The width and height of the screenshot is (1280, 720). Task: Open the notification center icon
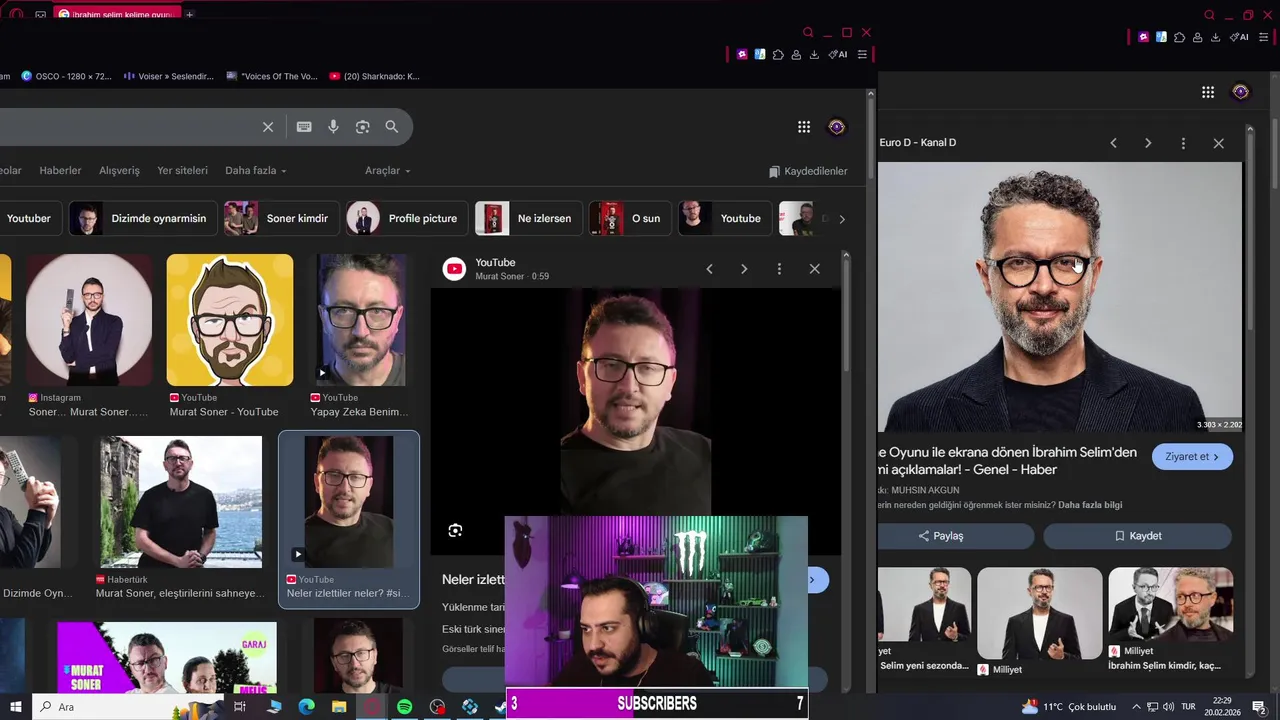[1259, 707]
